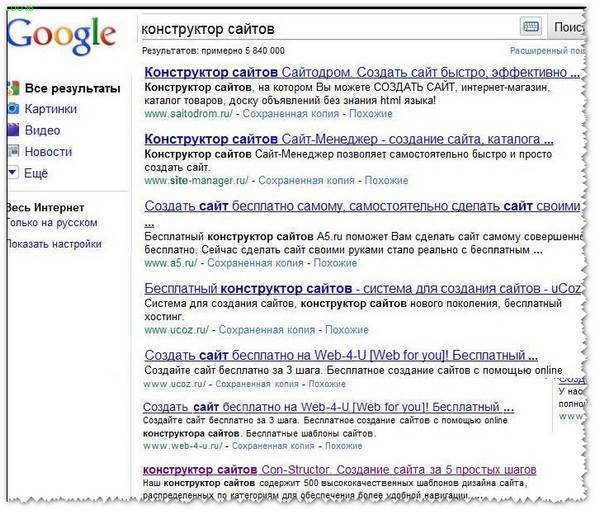
Task: Open Расширенный поиск link
Action: (547, 51)
